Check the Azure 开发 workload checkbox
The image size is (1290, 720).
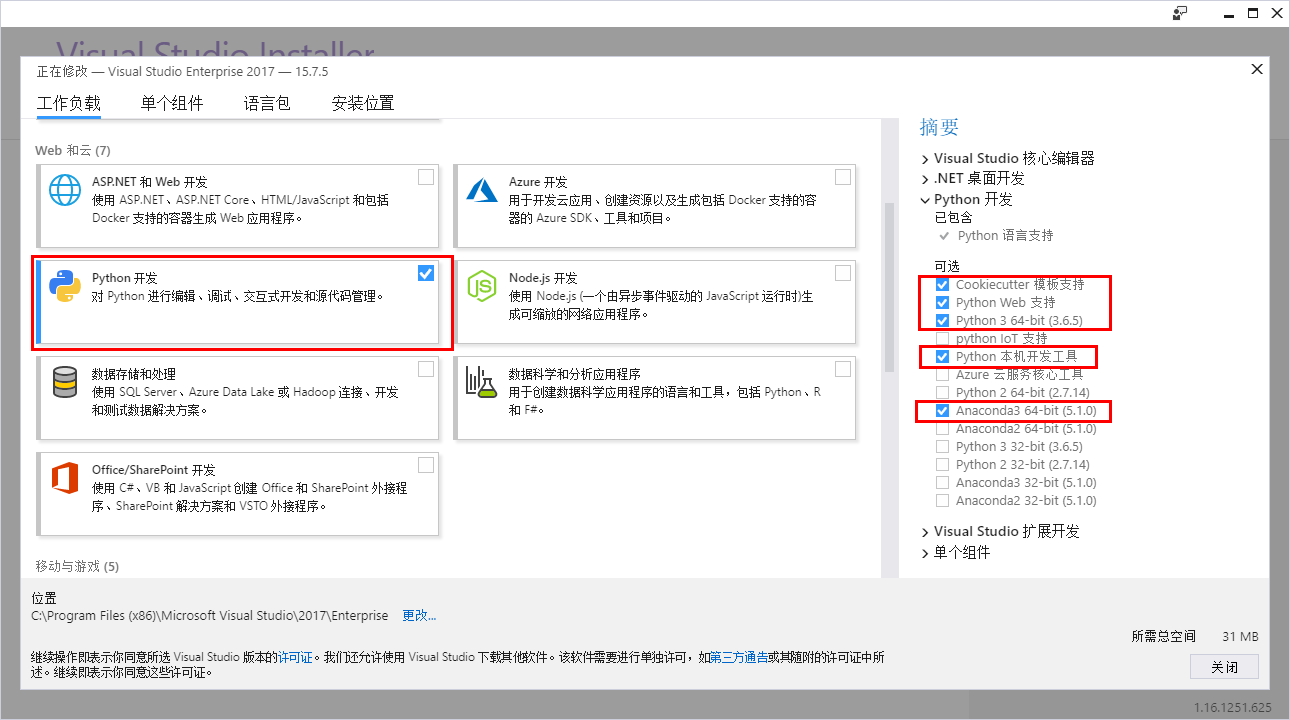point(843,177)
